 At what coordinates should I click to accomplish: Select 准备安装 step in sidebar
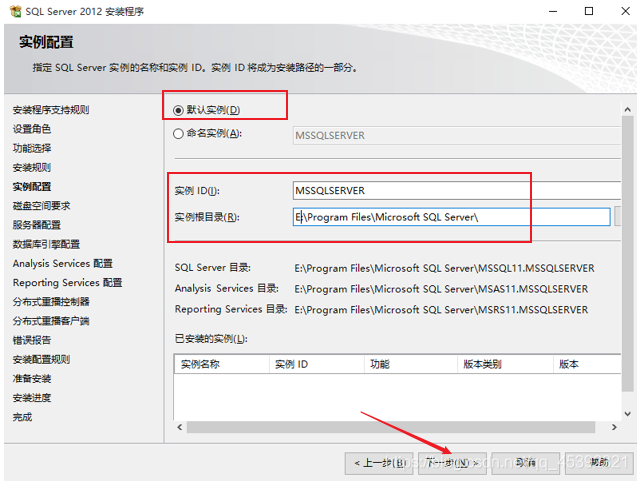[x=32, y=379]
